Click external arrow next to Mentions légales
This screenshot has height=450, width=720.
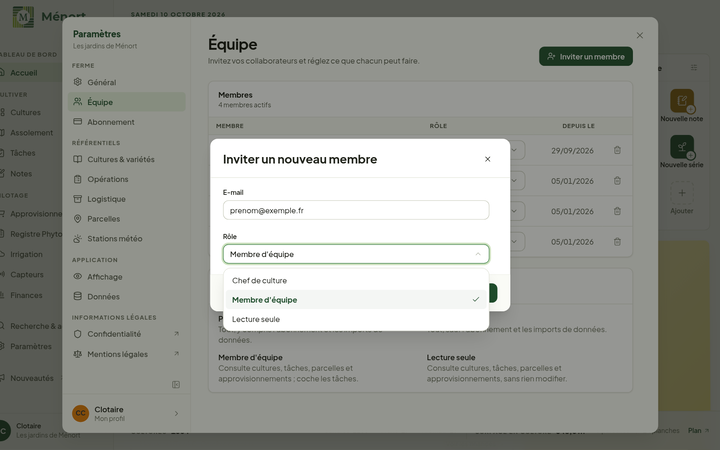176,354
